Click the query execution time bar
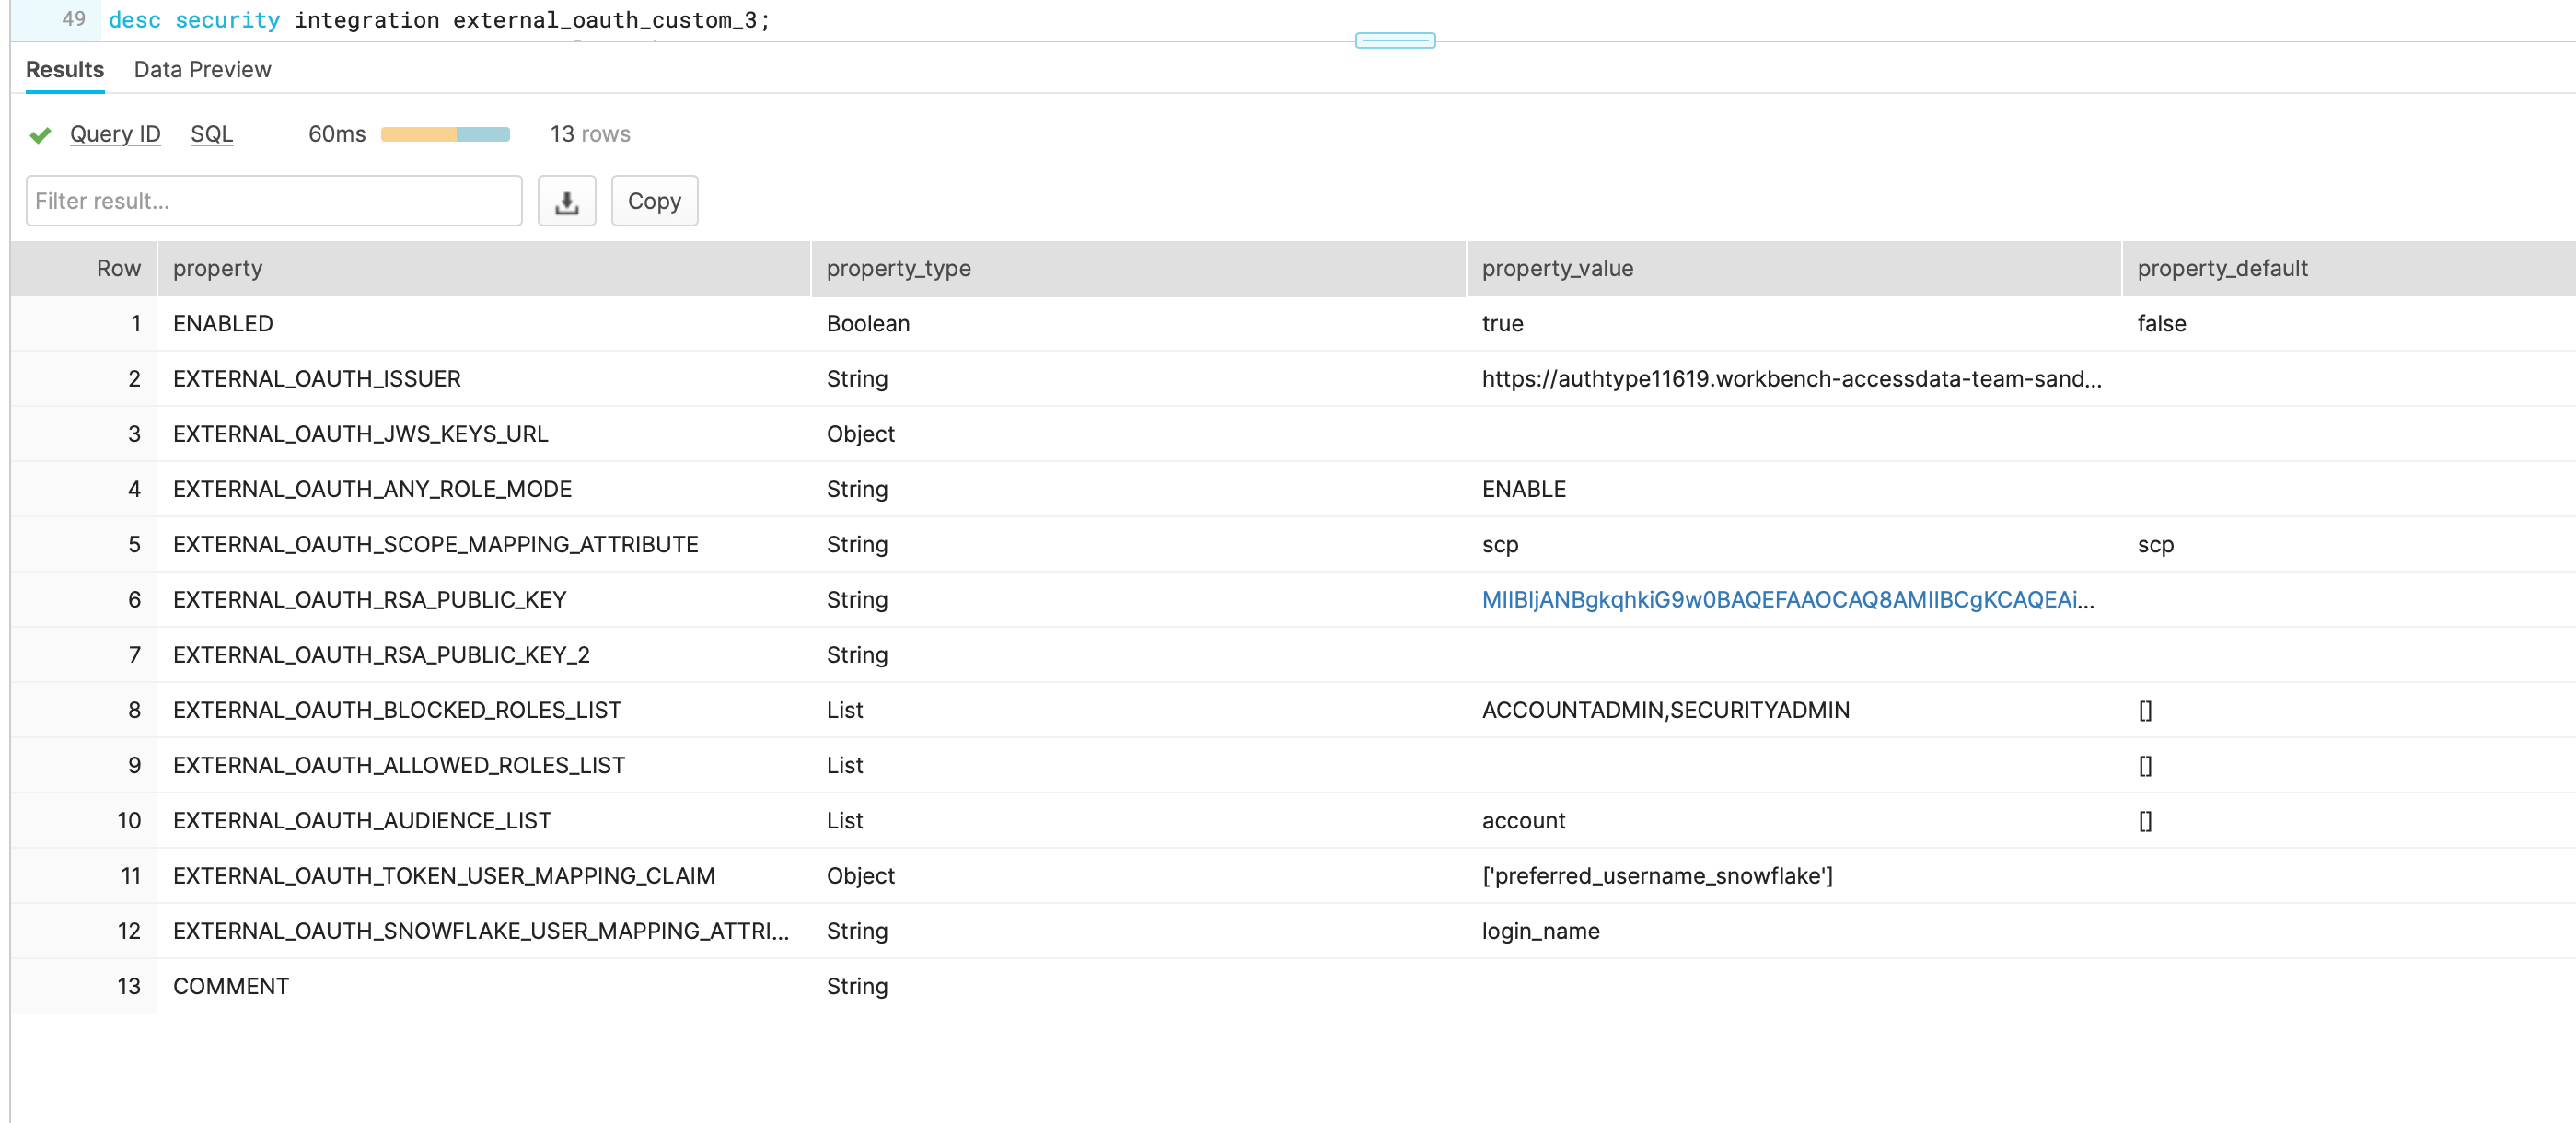2576x1123 pixels. pyautogui.click(x=445, y=135)
